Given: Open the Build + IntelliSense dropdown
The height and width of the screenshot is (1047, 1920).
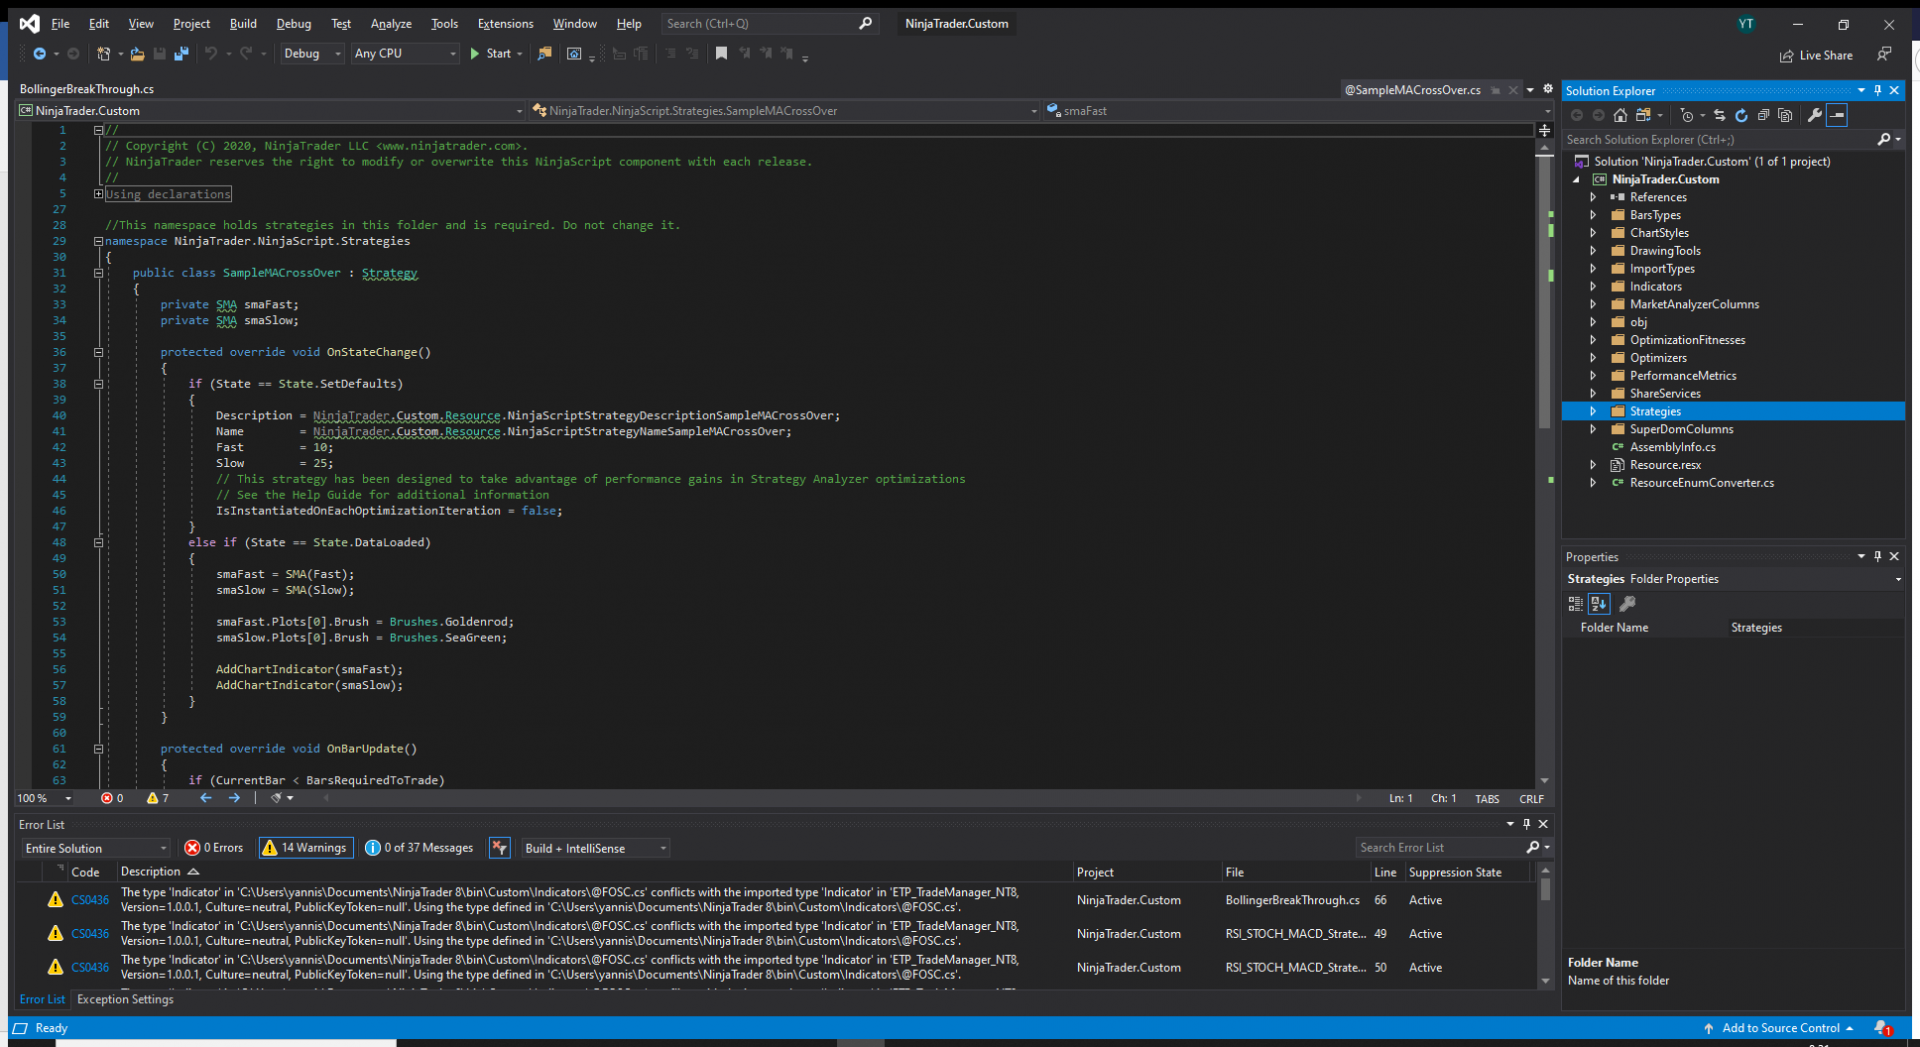Looking at the screenshot, I should click(x=596, y=848).
